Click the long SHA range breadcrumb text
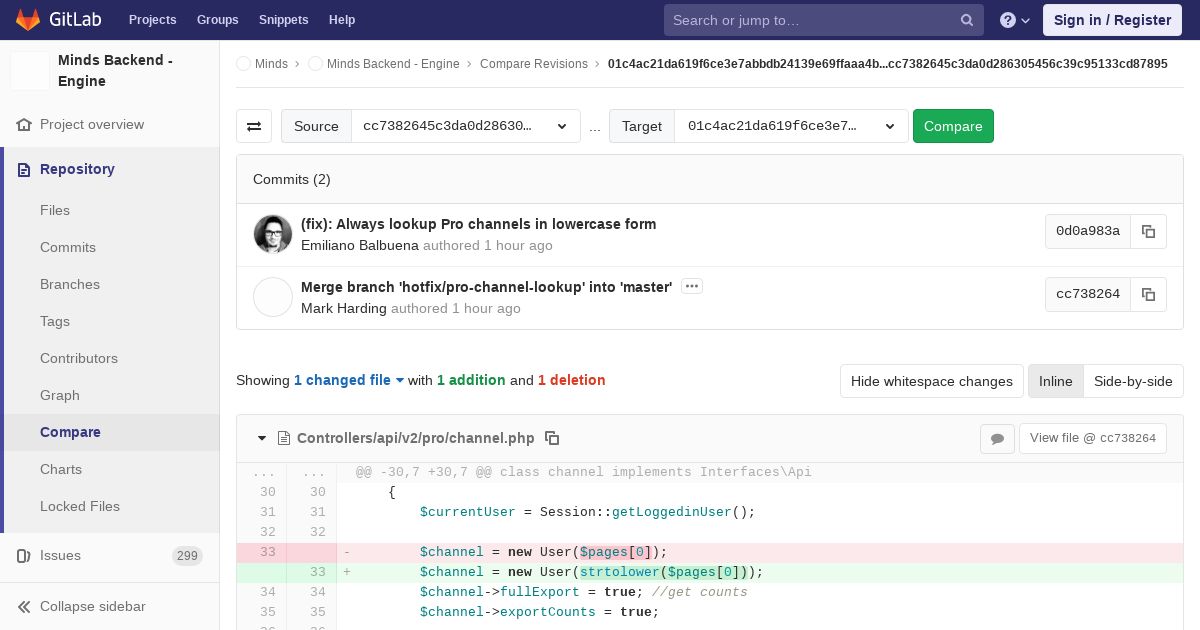1200x630 pixels. click(x=888, y=63)
